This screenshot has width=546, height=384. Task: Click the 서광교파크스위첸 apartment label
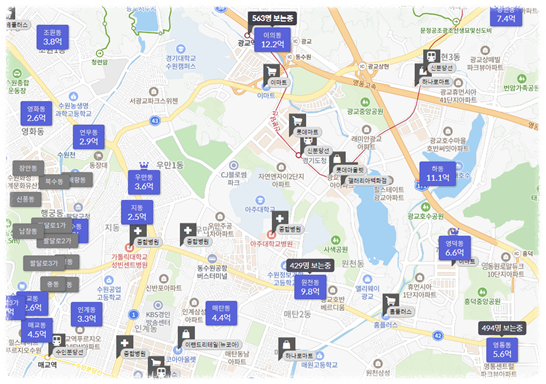[x=154, y=101]
